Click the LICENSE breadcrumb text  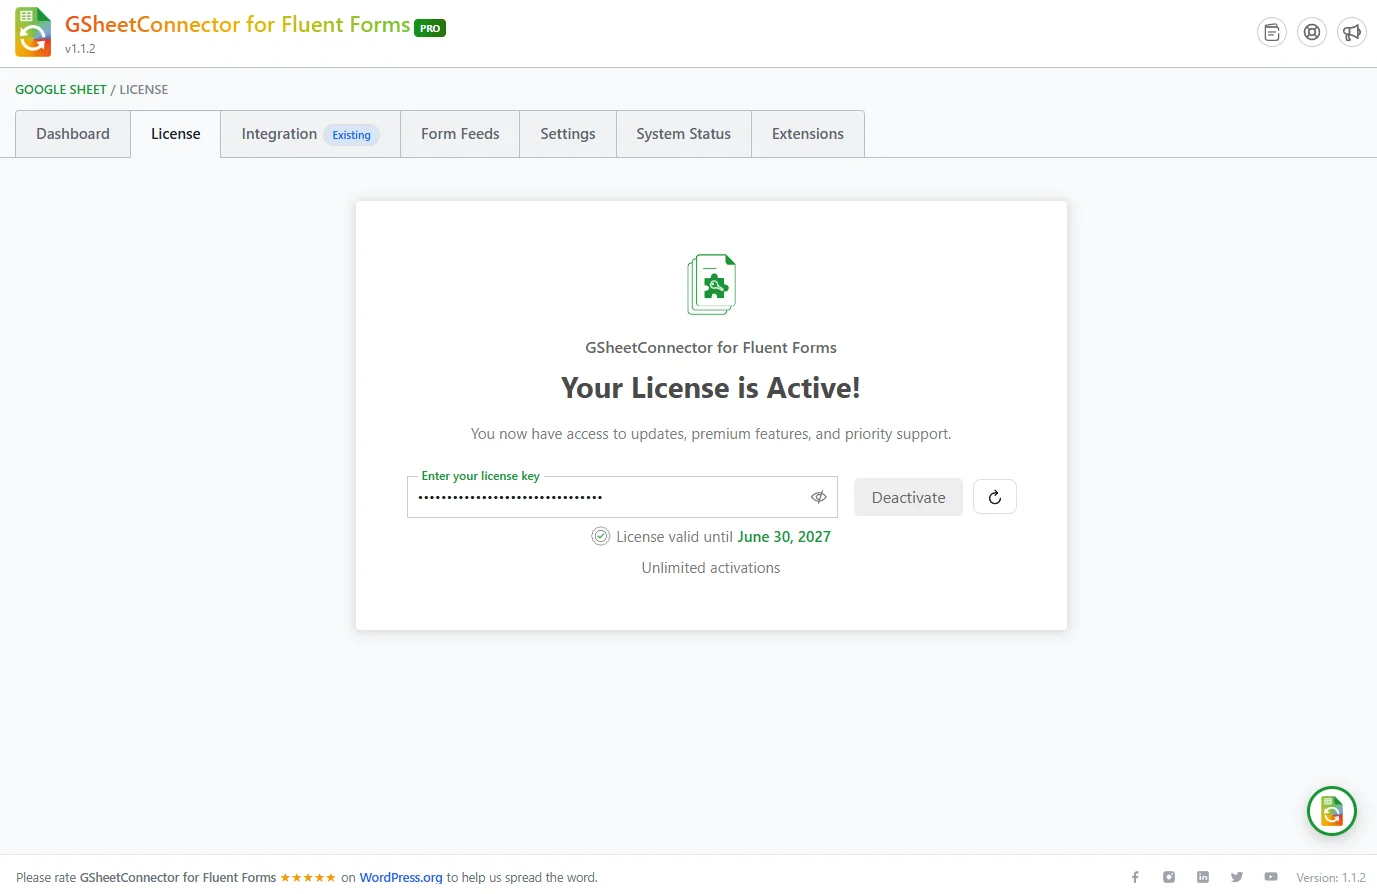click(144, 89)
